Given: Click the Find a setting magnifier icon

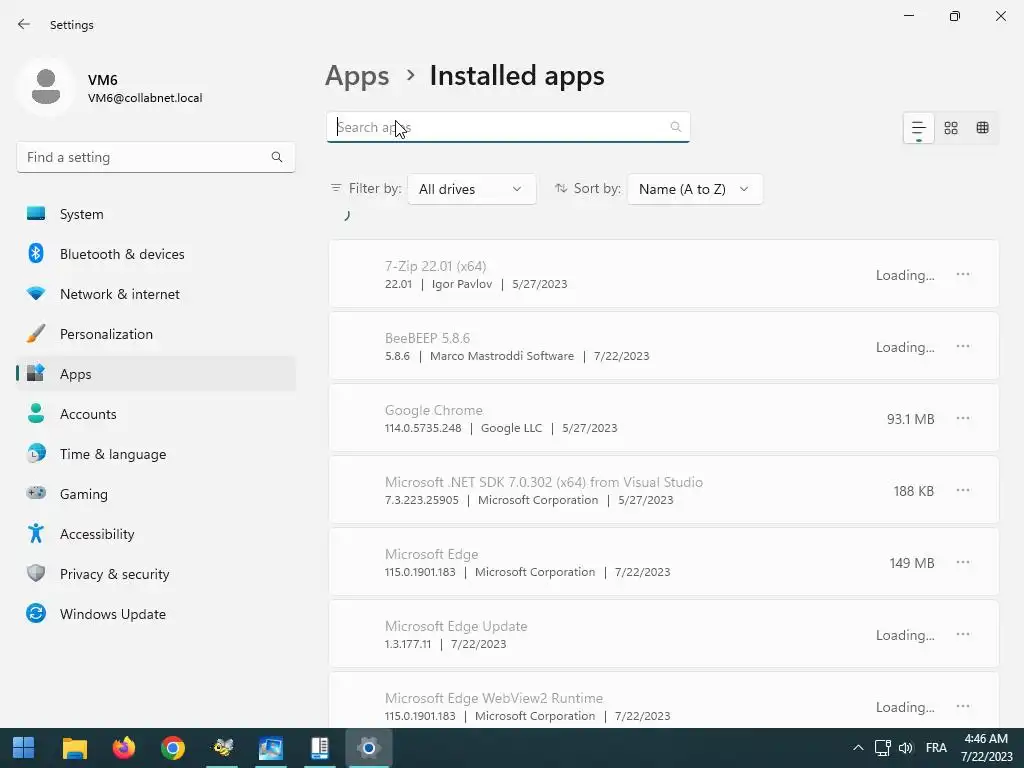Looking at the screenshot, I should 277,157.
